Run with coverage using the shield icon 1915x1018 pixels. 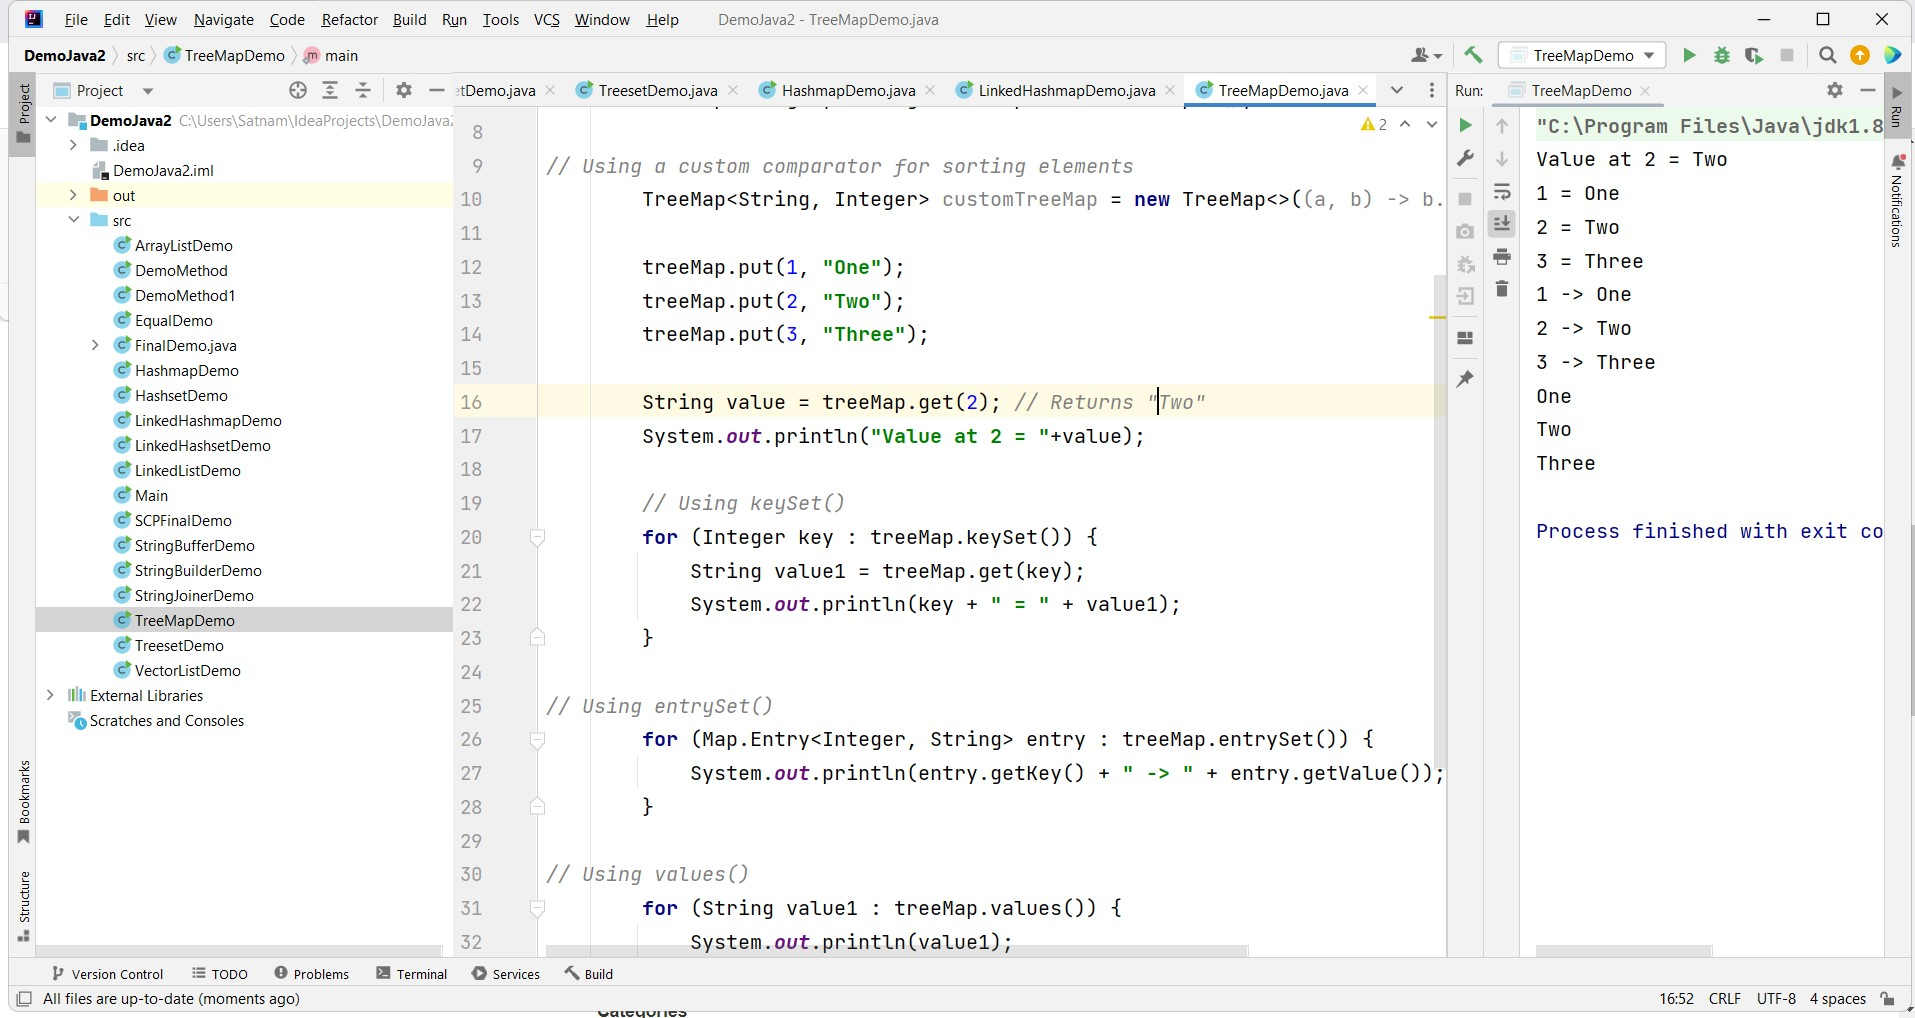[1753, 56]
